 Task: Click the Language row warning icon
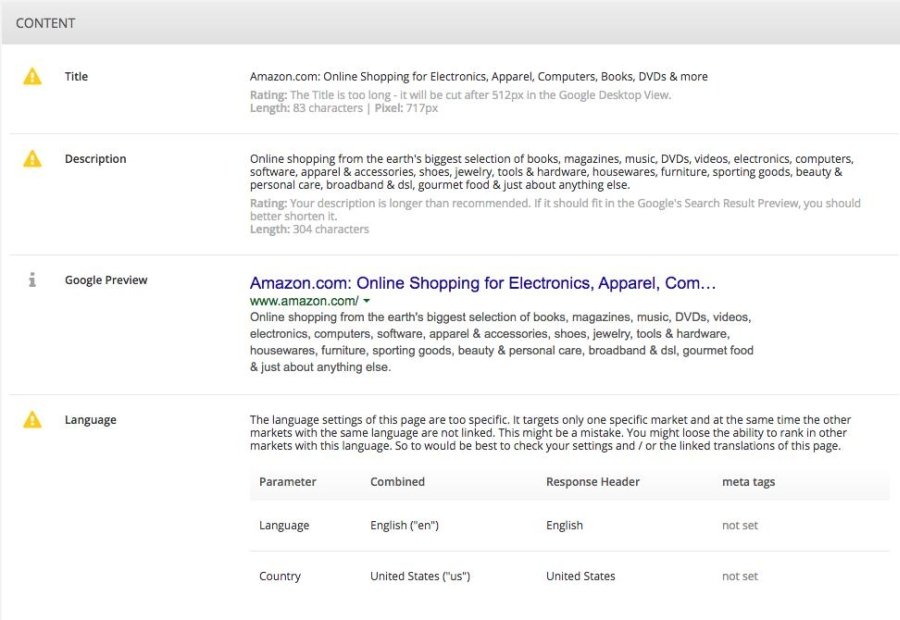click(x=32, y=420)
